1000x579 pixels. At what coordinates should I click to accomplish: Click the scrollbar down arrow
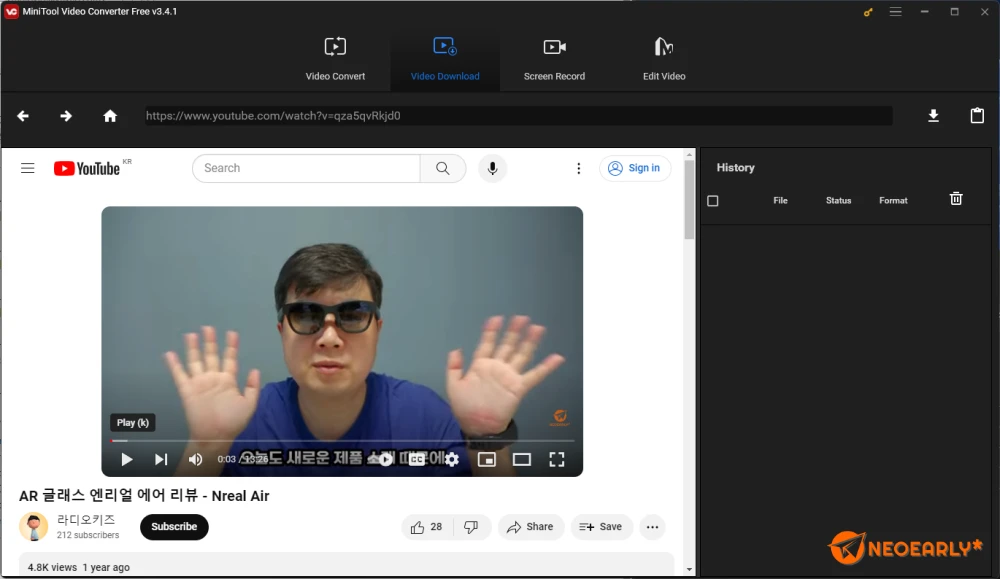pyautogui.click(x=689, y=569)
